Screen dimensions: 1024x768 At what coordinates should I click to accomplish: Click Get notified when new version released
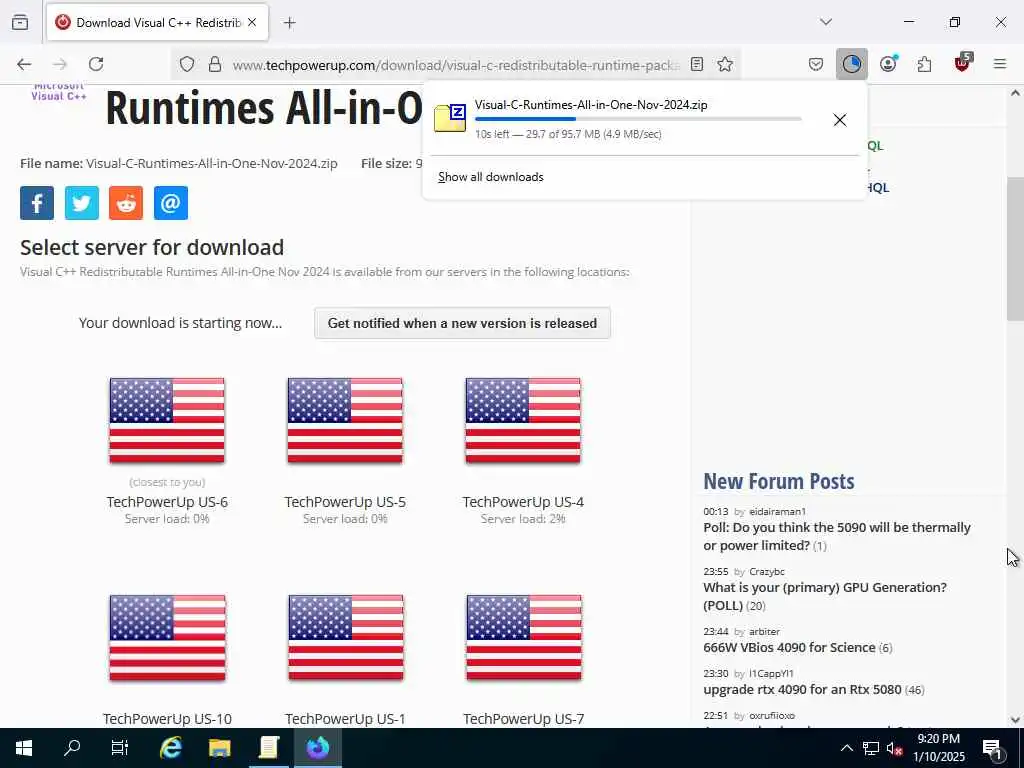tap(462, 323)
